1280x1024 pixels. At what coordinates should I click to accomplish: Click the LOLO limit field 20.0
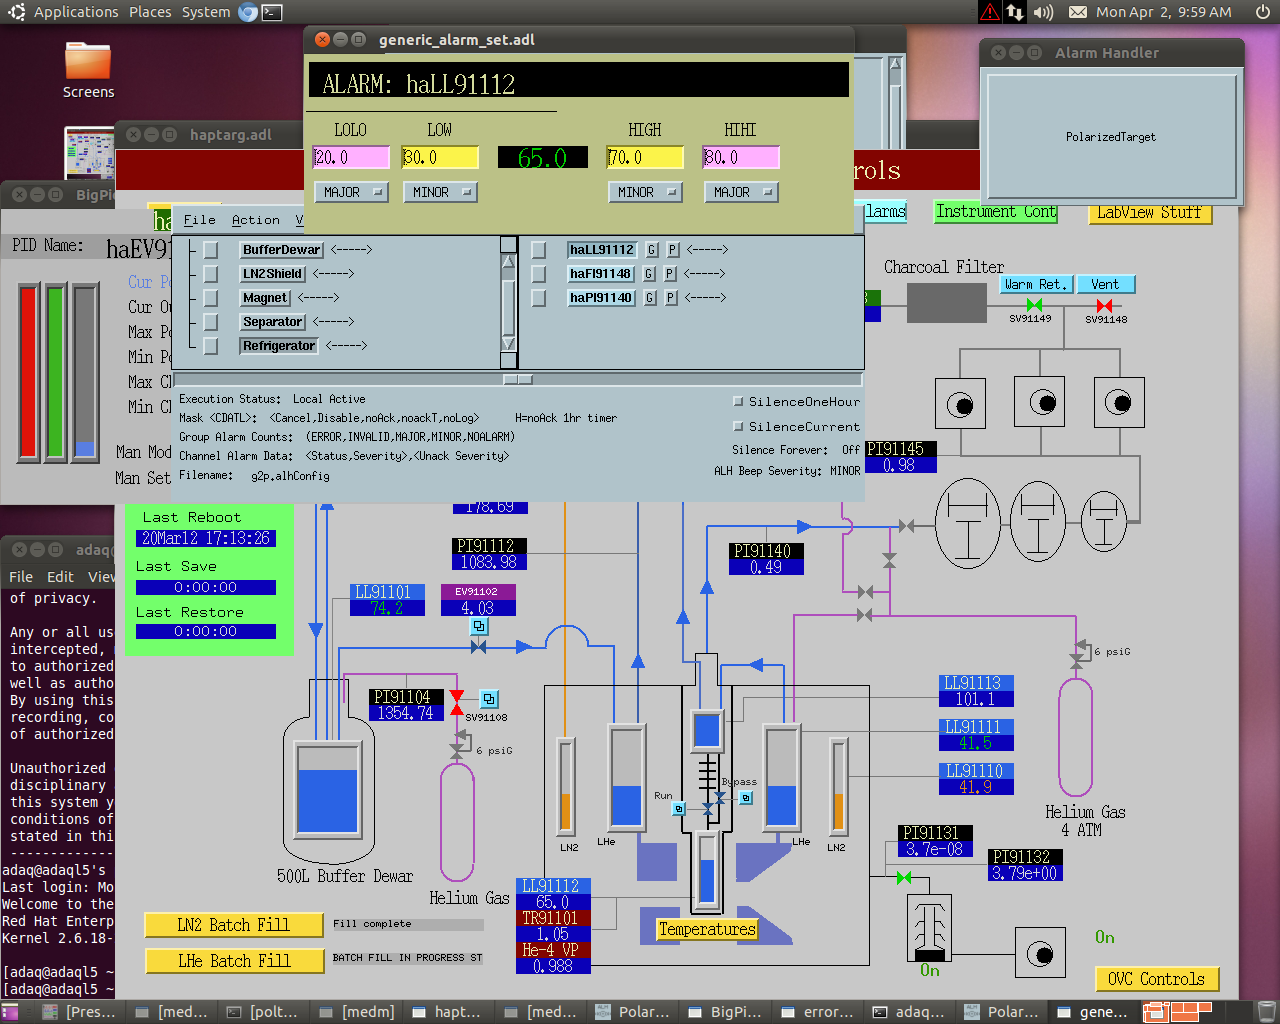pos(351,158)
